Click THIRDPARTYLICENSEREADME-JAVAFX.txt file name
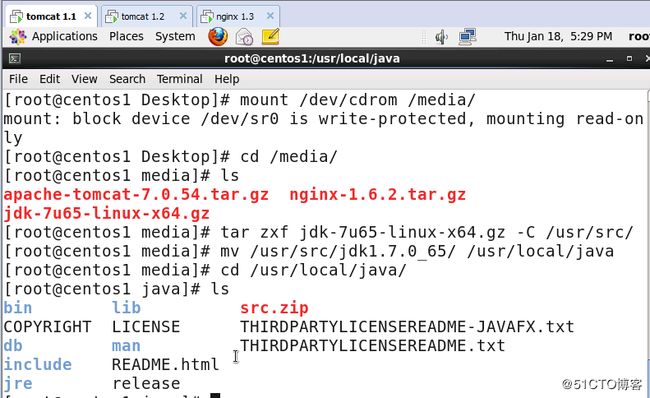The image size is (650, 398). tap(407, 327)
